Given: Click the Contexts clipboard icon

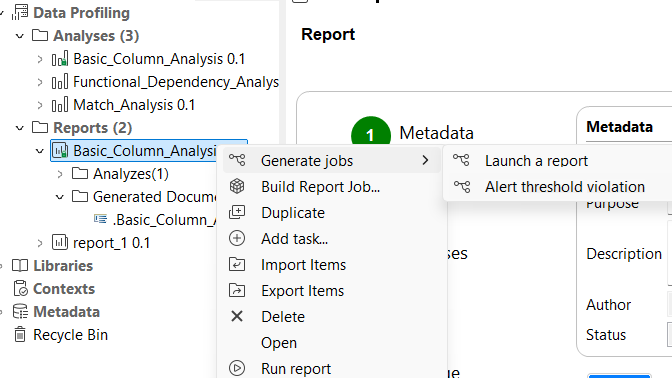Looking at the screenshot, I should click(20, 289).
